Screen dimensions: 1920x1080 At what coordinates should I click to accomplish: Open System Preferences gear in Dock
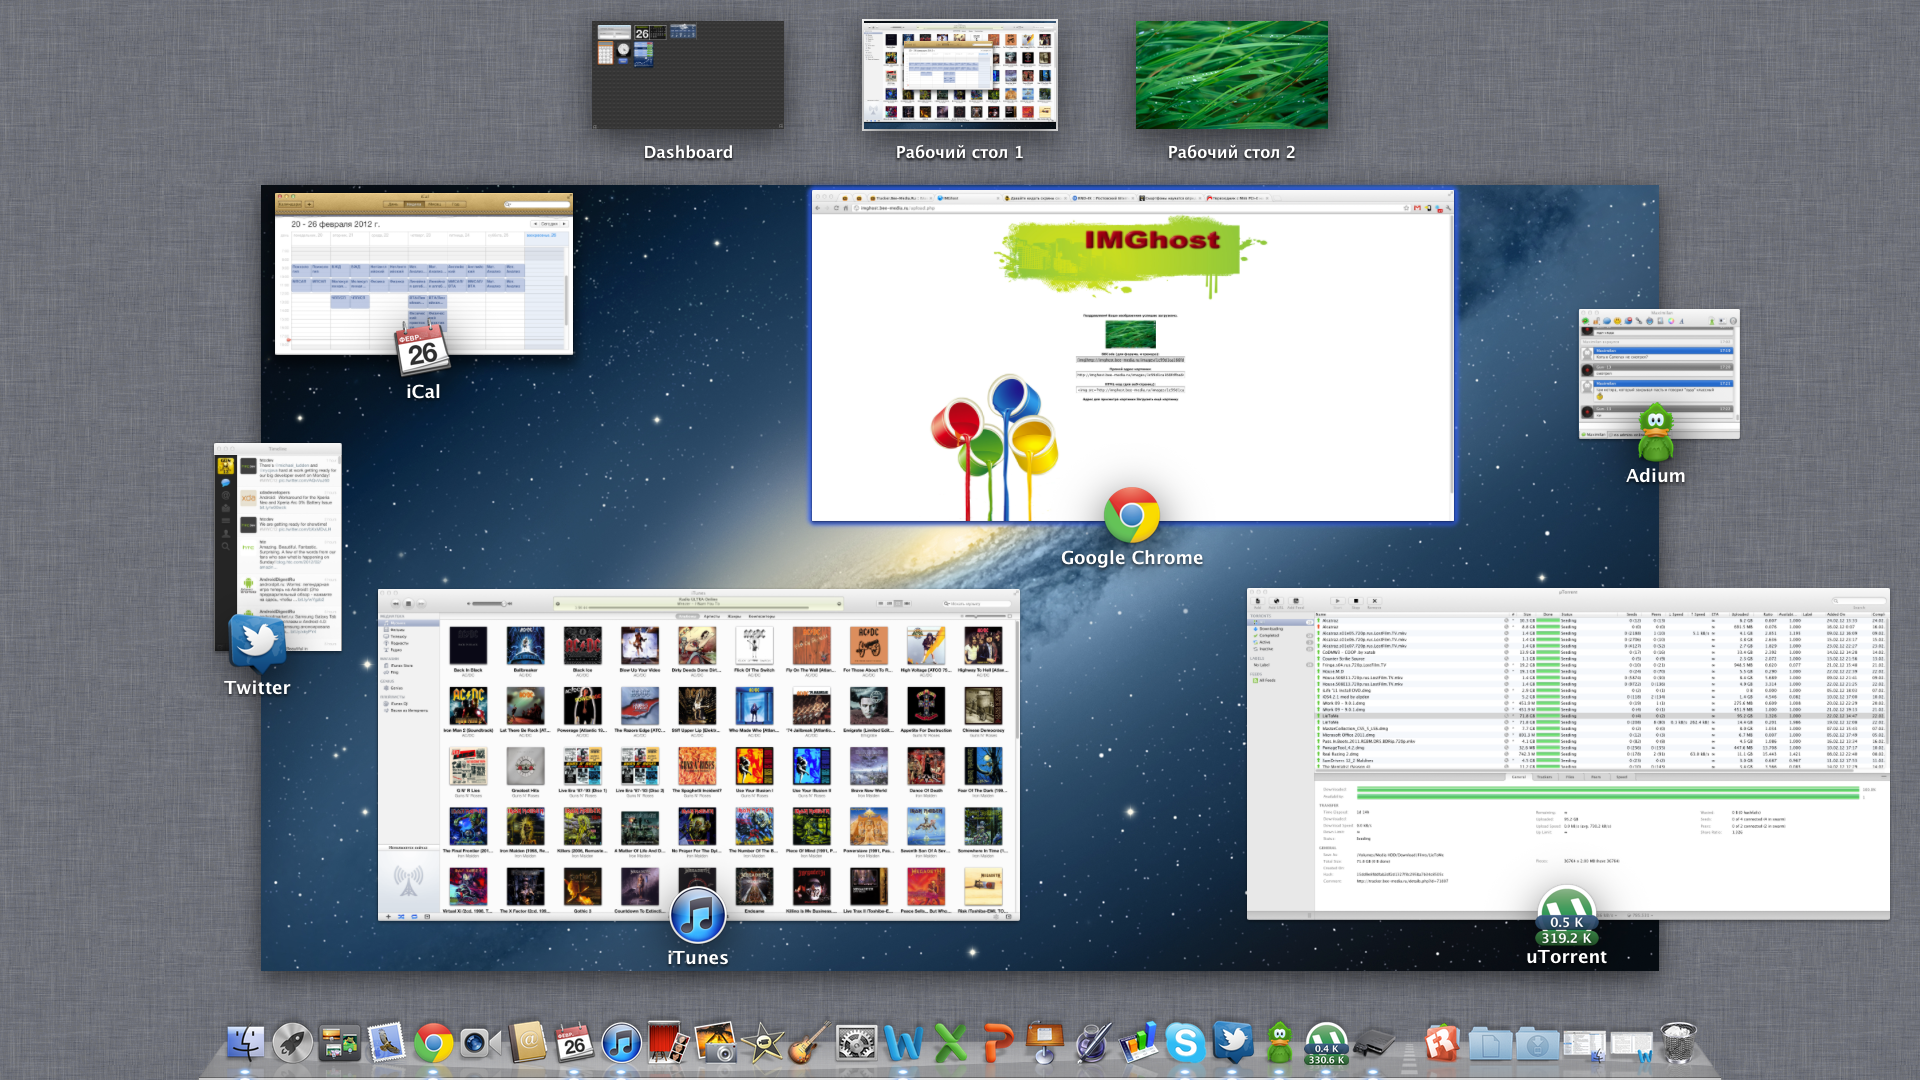tap(856, 1043)
